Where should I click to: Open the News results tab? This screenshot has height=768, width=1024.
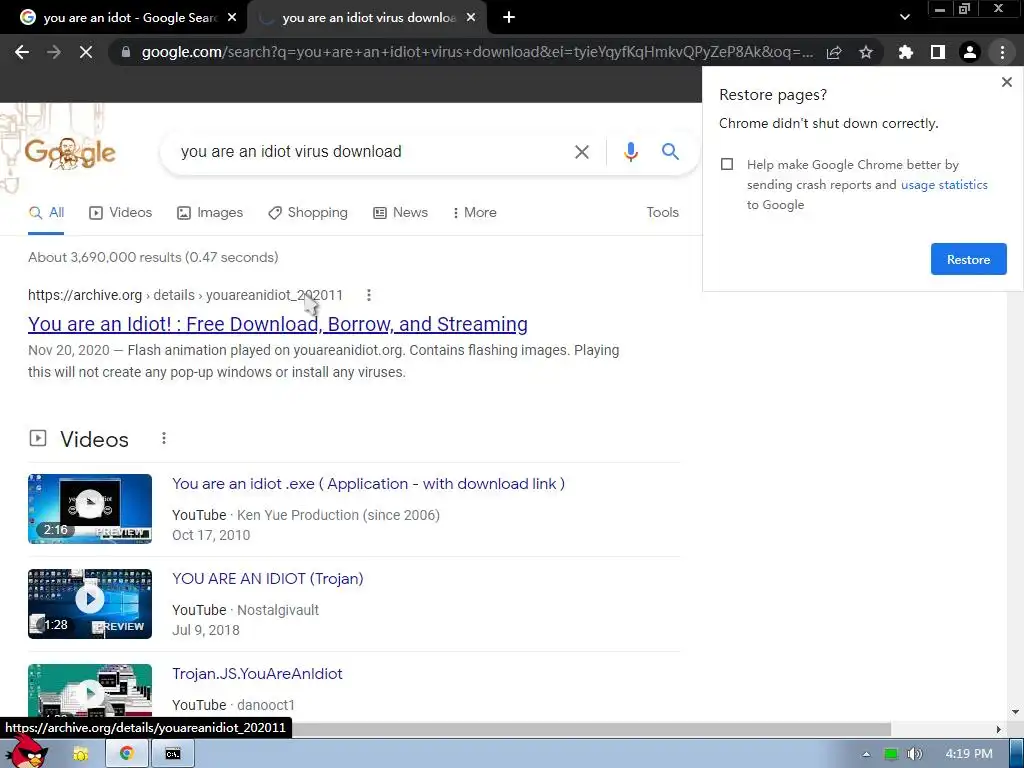click(400, 213)
